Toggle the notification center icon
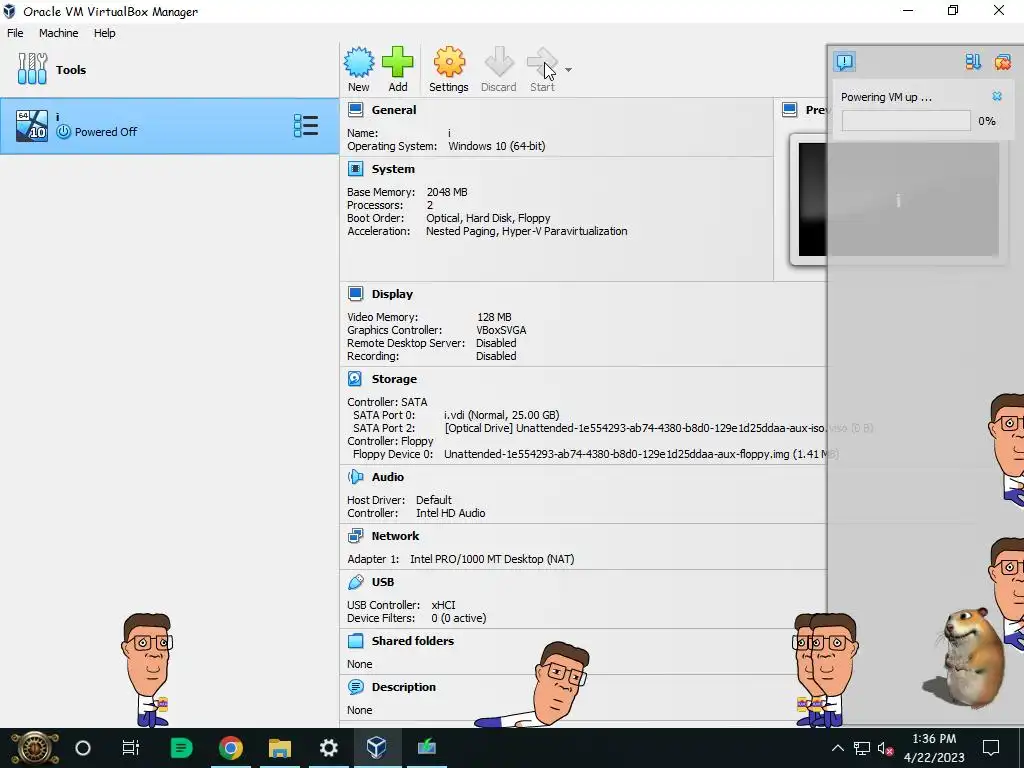The height and width of the screenshot is (768, 1024). click(844, 62)
